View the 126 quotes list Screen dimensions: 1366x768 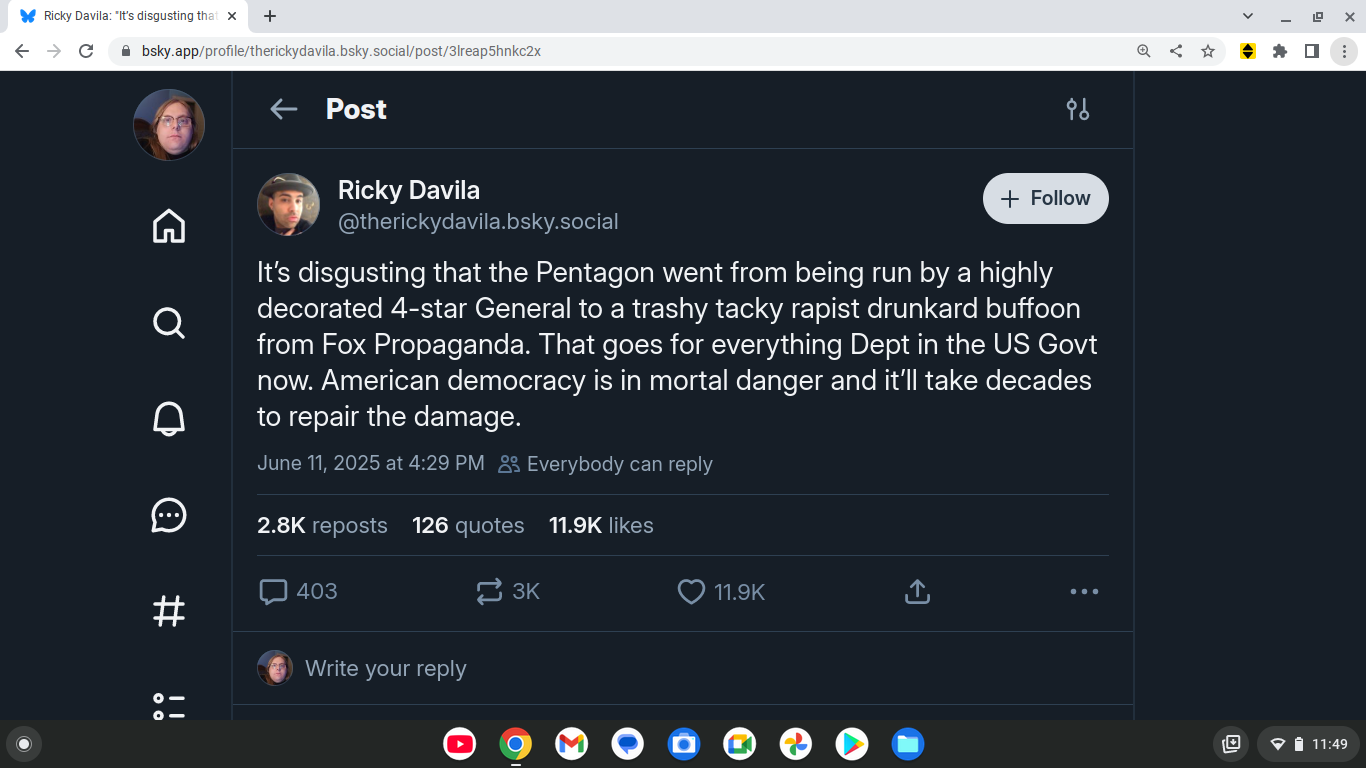(468, 526)
